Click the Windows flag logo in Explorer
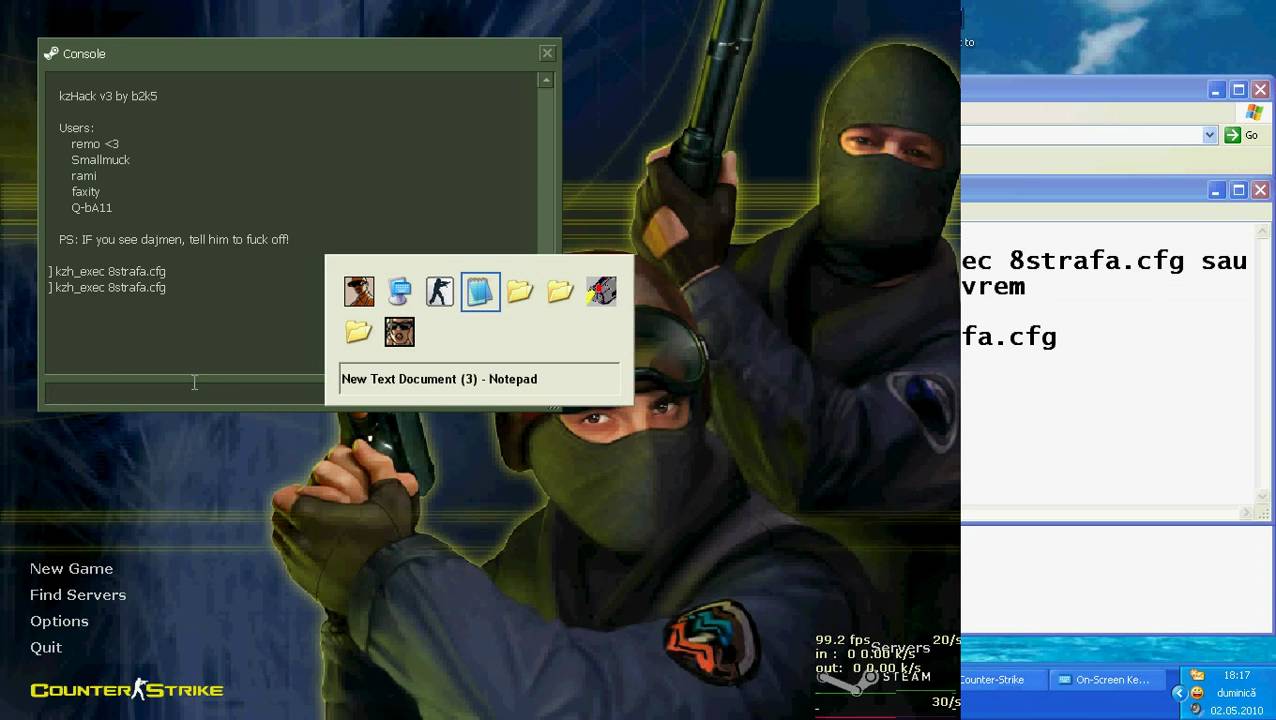Screen dimensions: 1276x720 [x=1254, y=112]
